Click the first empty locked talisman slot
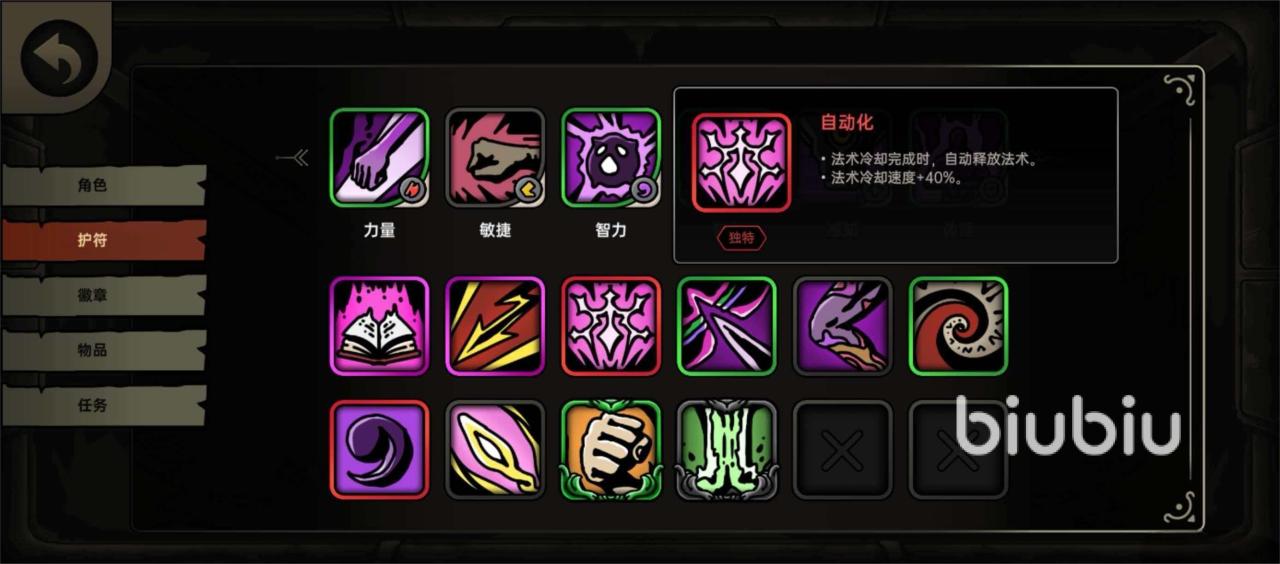The height and width of the screenshot is (564, 1280). [x=843, y=450]
